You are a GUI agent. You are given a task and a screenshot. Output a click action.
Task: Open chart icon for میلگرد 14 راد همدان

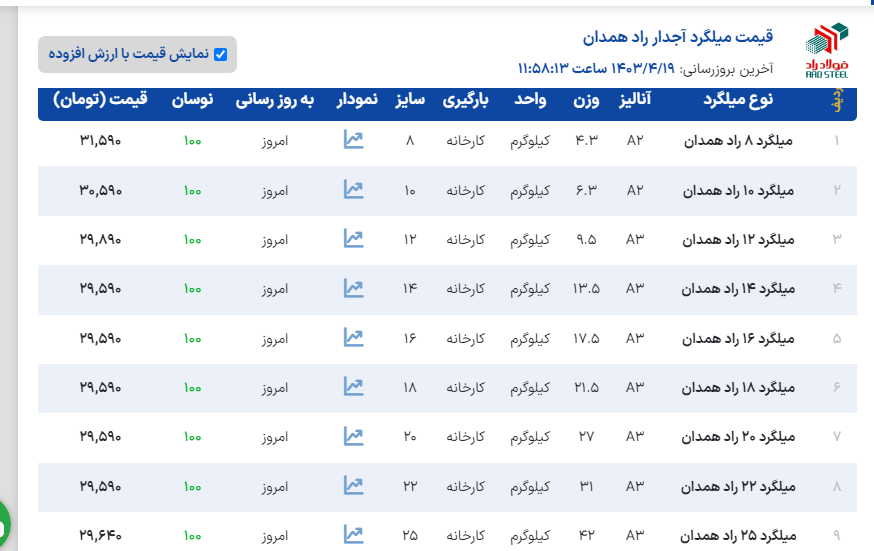(353, 288)
